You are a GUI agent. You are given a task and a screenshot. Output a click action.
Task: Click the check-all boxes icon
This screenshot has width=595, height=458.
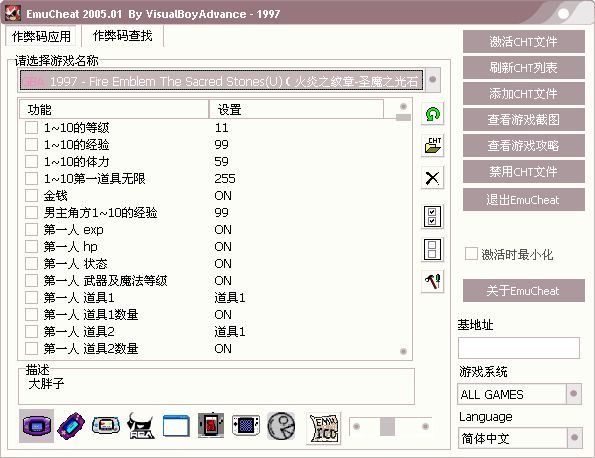[432, 216]
